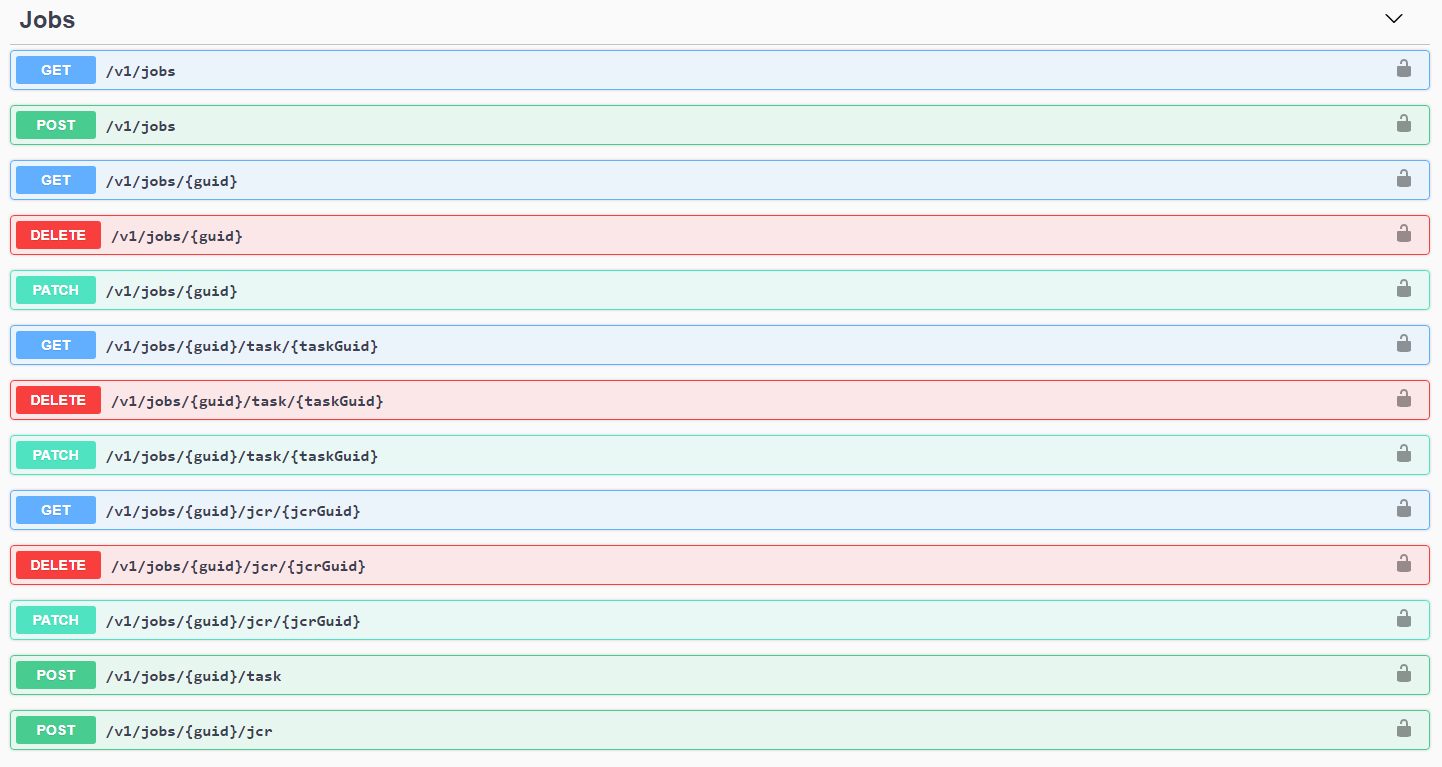Image resolution: width=1442 pixels, height=767 pixels.
Task: Collapse the Jobs section using the chevron
Action: click(x=1394, y=19)
